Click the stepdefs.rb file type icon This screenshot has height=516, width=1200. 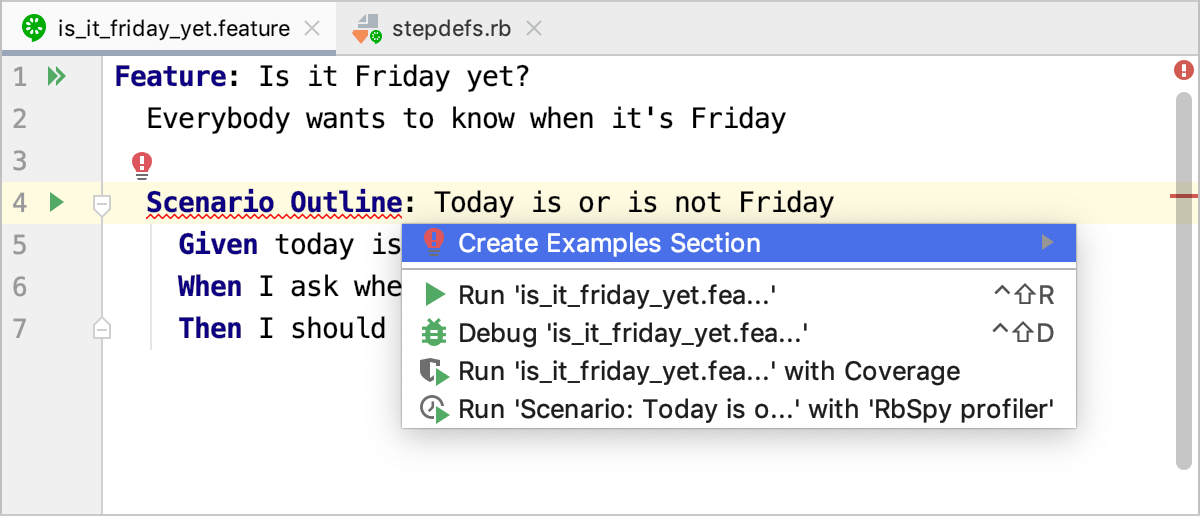(x=366, y=29)
